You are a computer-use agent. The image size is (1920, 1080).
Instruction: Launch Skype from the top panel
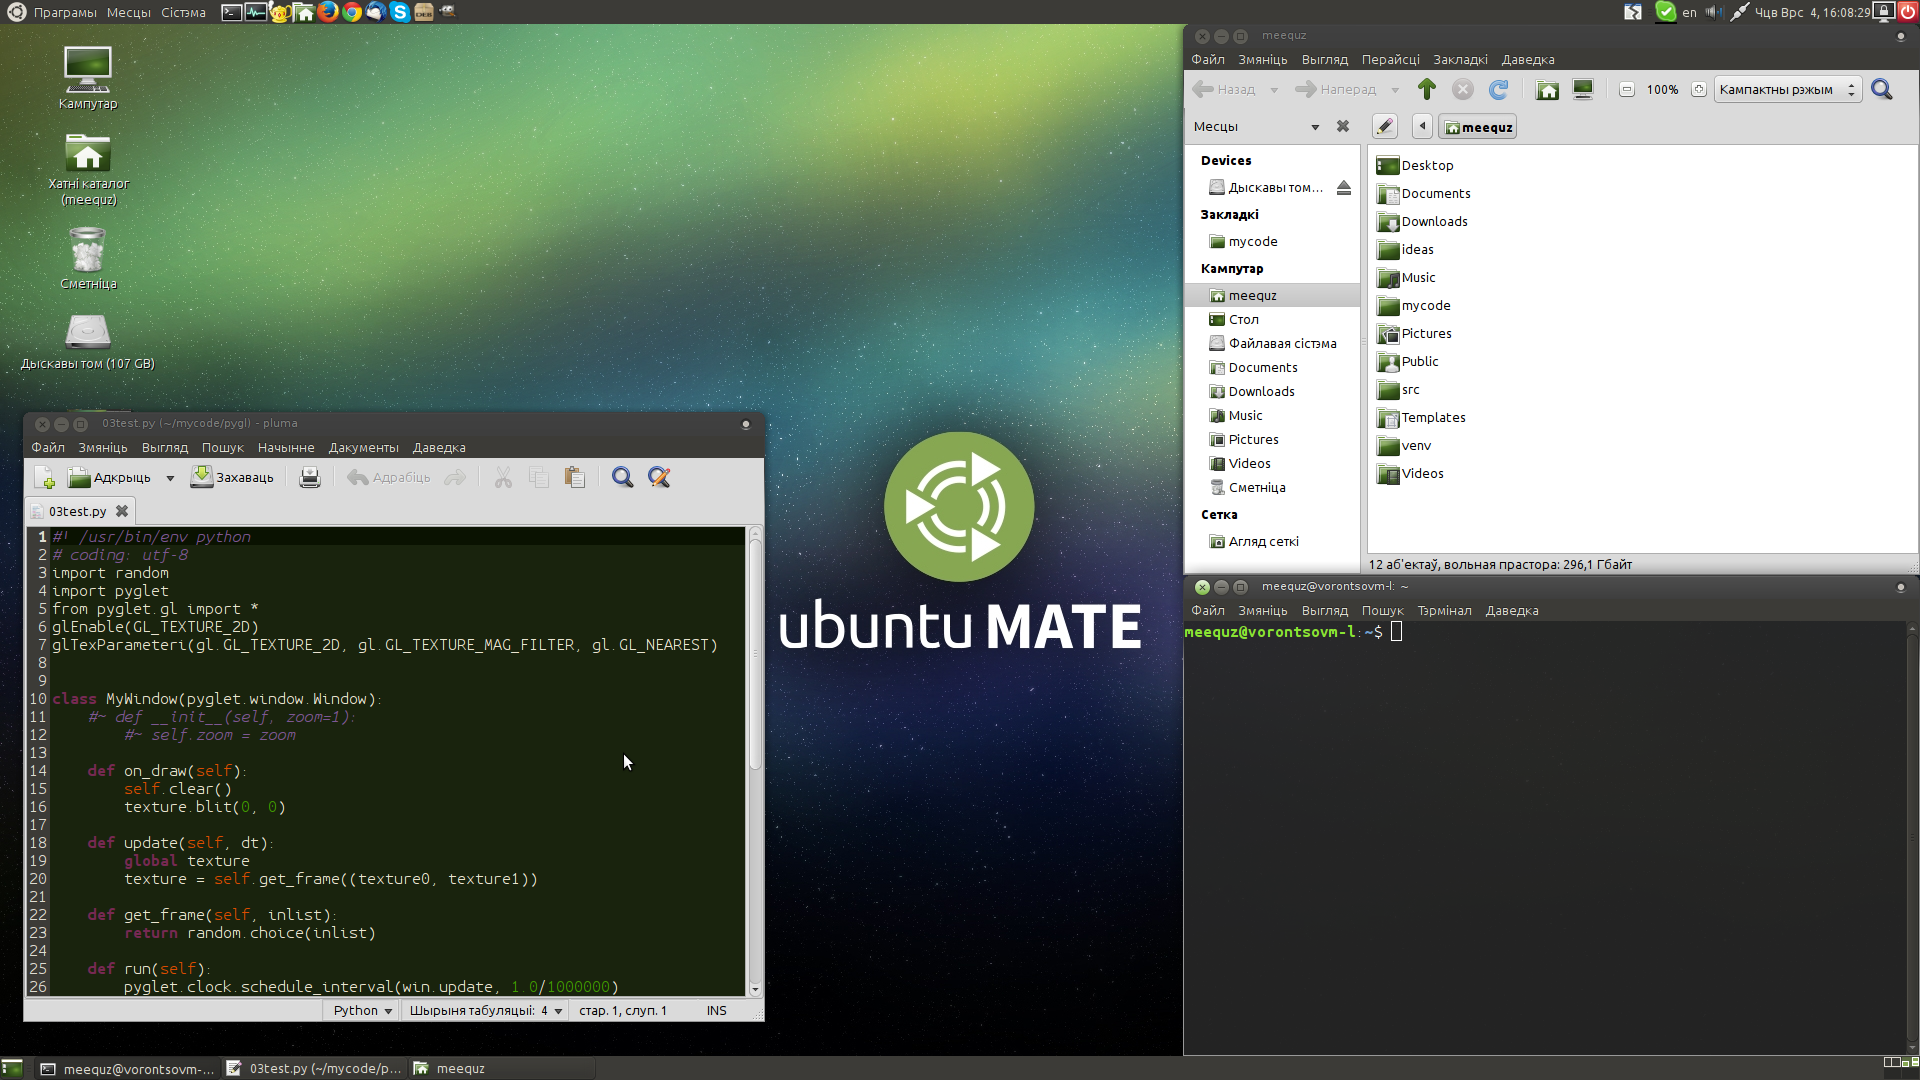pyautogui.click(x=400, y=12)
